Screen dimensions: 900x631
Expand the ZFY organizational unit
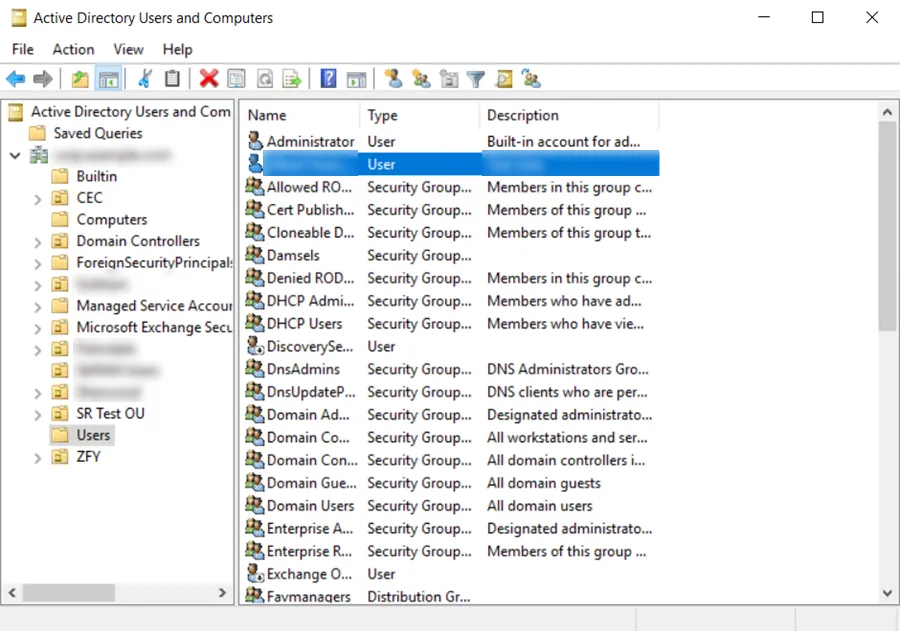pos(37,458)
